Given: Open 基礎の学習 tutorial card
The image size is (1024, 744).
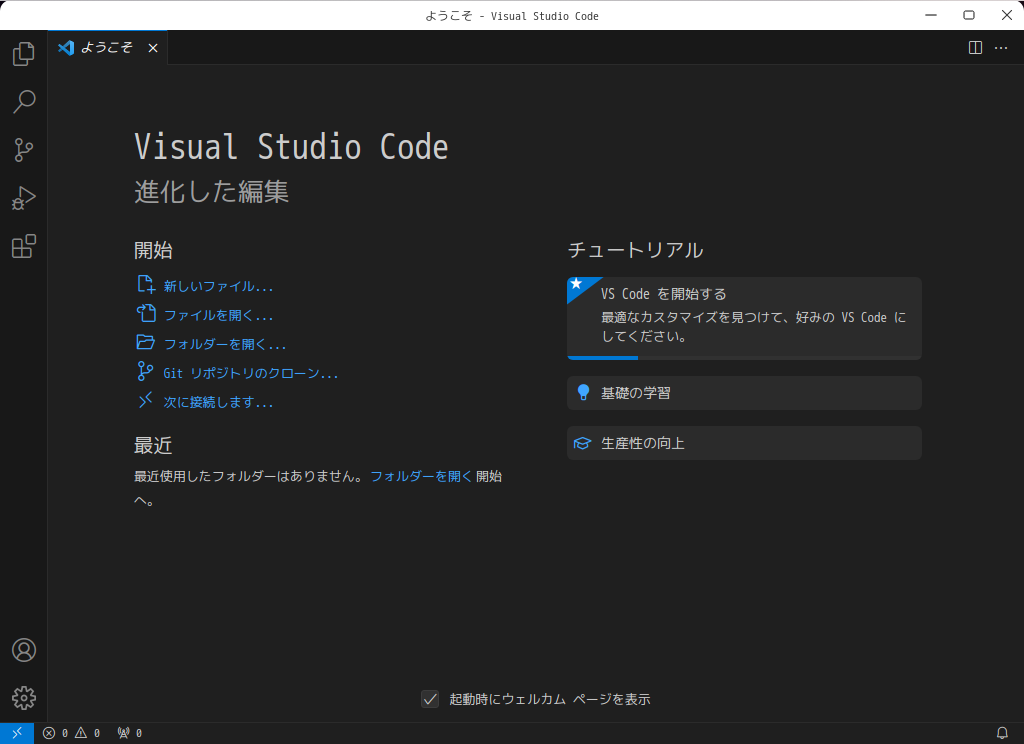Looking at the screenshot, I should [x=744, y=393].
